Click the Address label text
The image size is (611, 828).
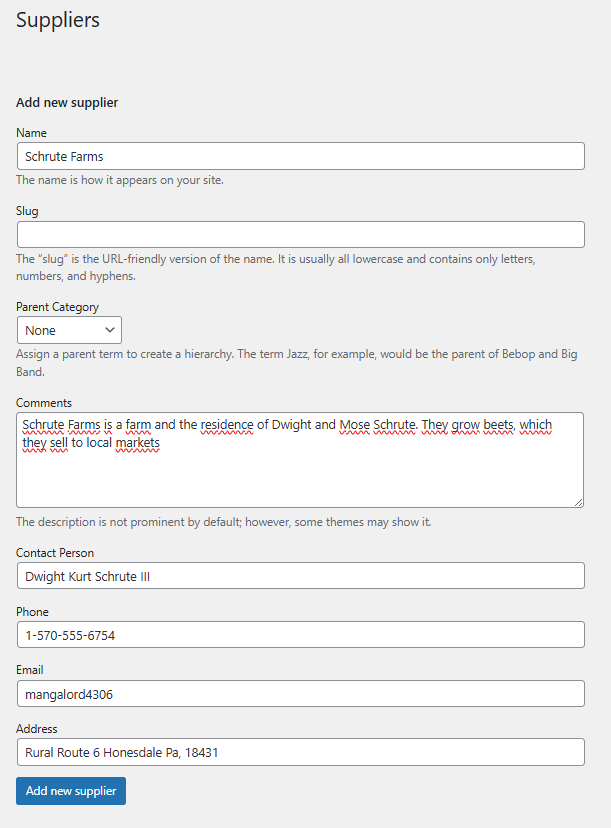[x=36, y=729]
